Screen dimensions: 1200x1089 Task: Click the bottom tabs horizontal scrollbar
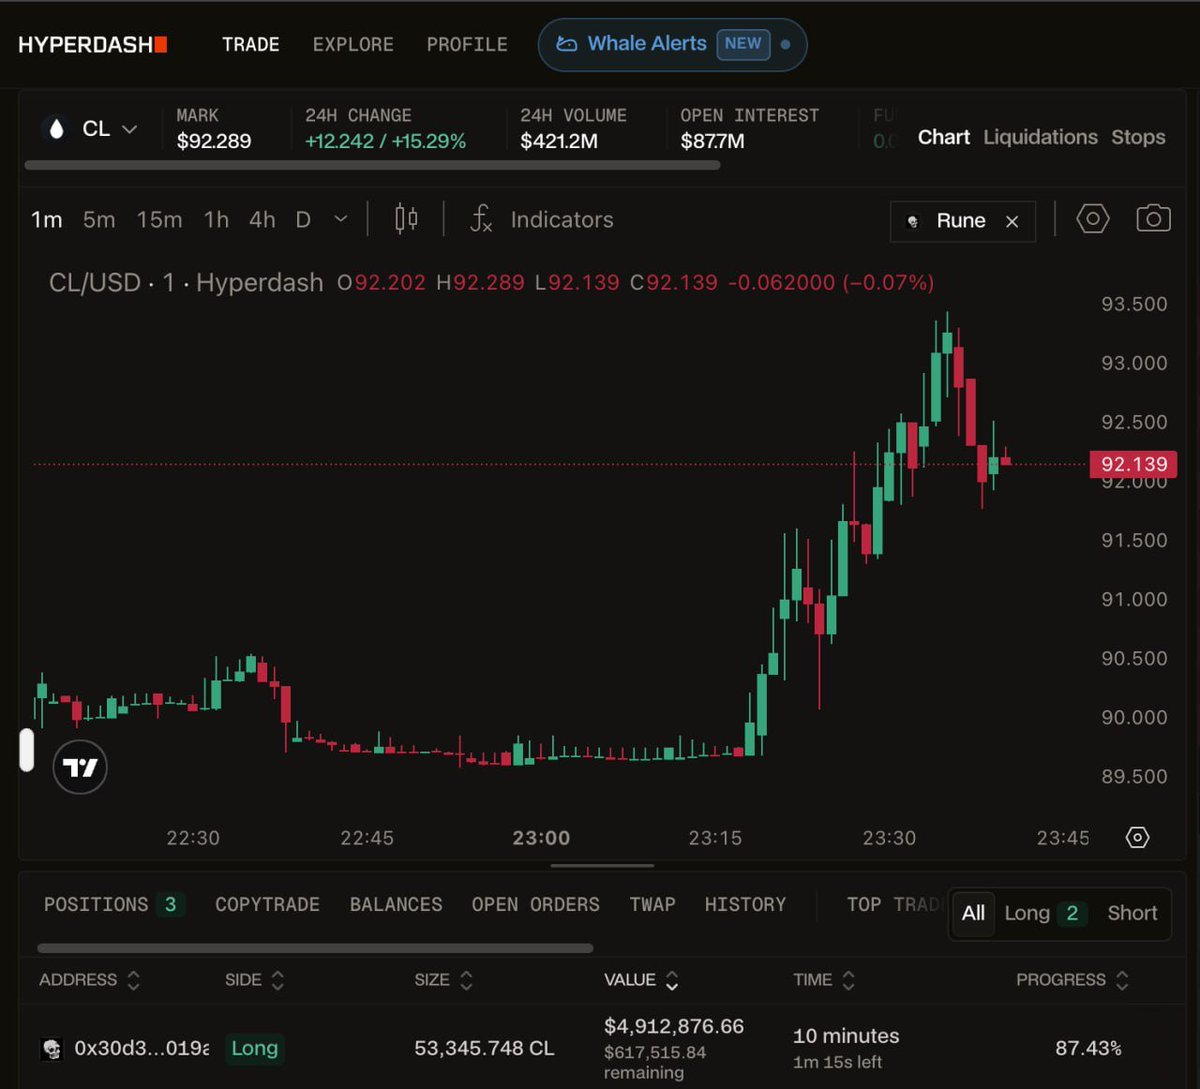coord(315,948)
